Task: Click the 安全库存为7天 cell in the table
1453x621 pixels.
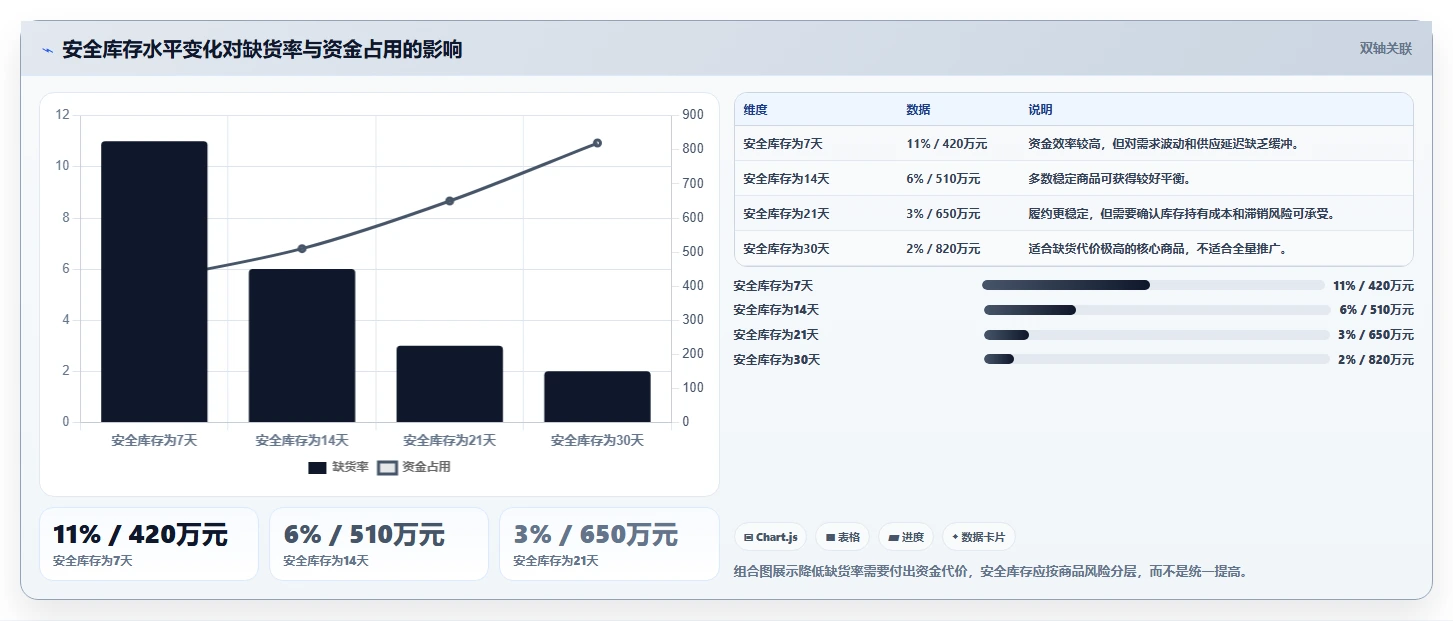Action: (x=783, y=144)
